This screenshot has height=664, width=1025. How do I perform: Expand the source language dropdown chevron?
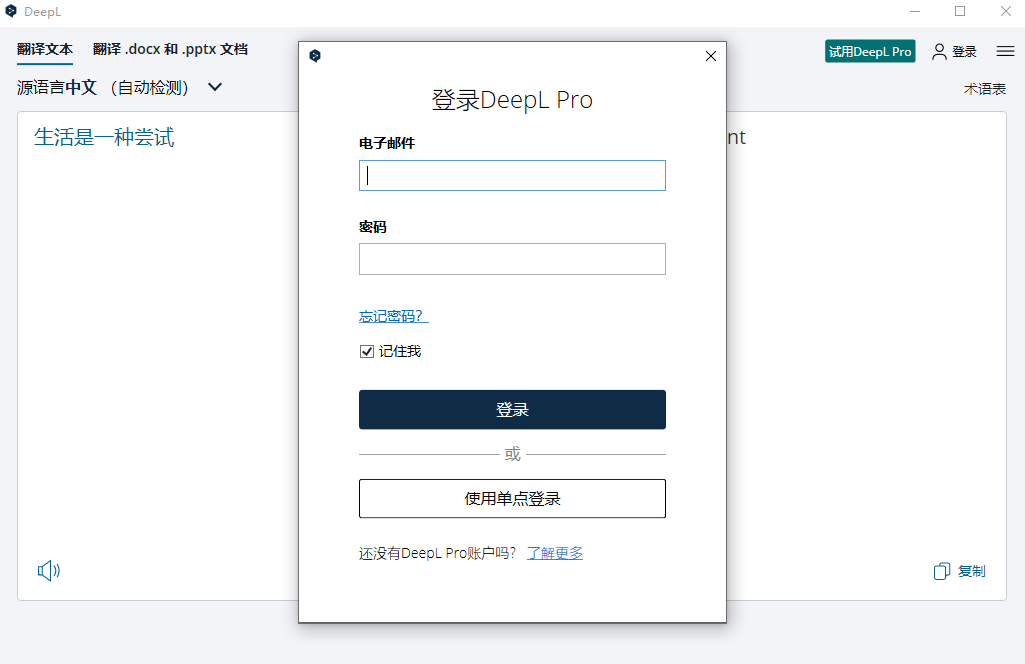tap(215, 87)
